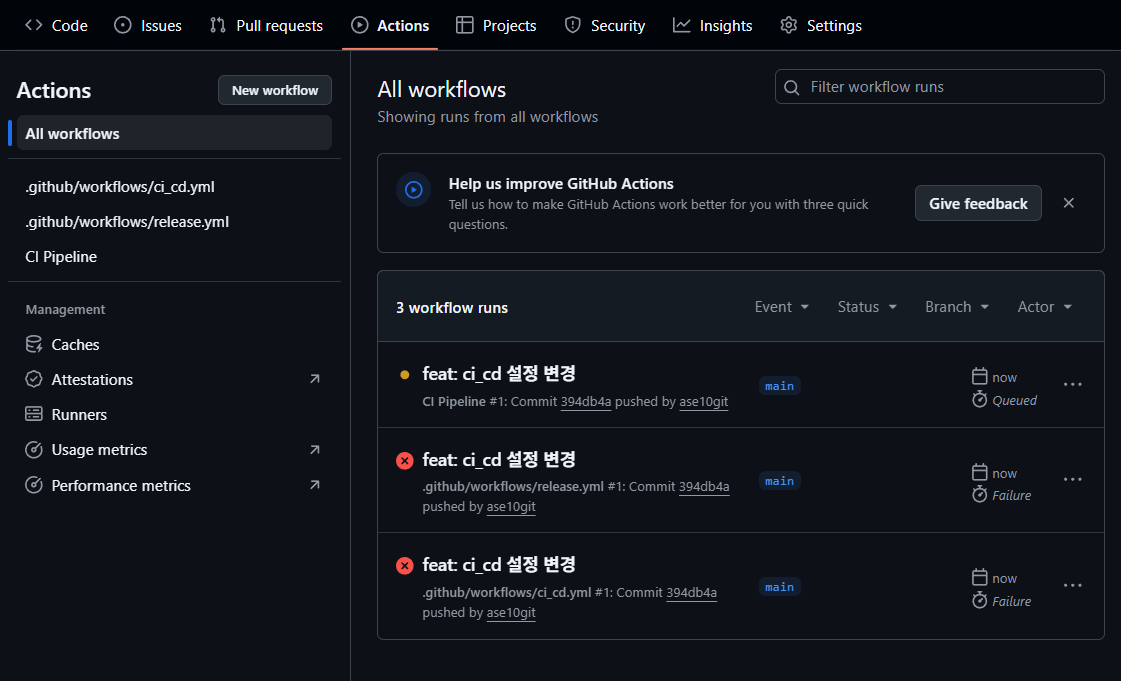Click the Attestations verified badge icon
The image size is (1121, 681).
(x=34, y=379)
